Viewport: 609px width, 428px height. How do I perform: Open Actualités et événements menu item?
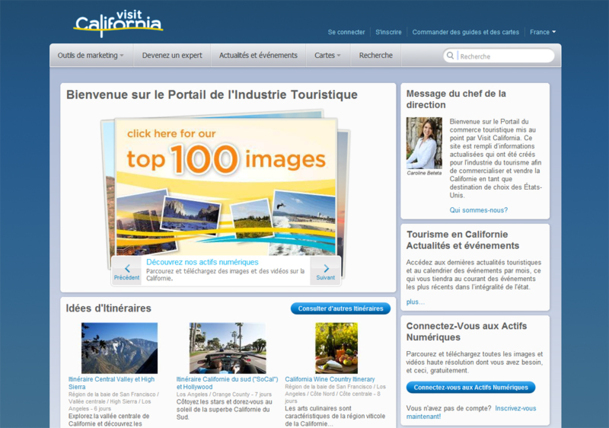pos(260,55)
